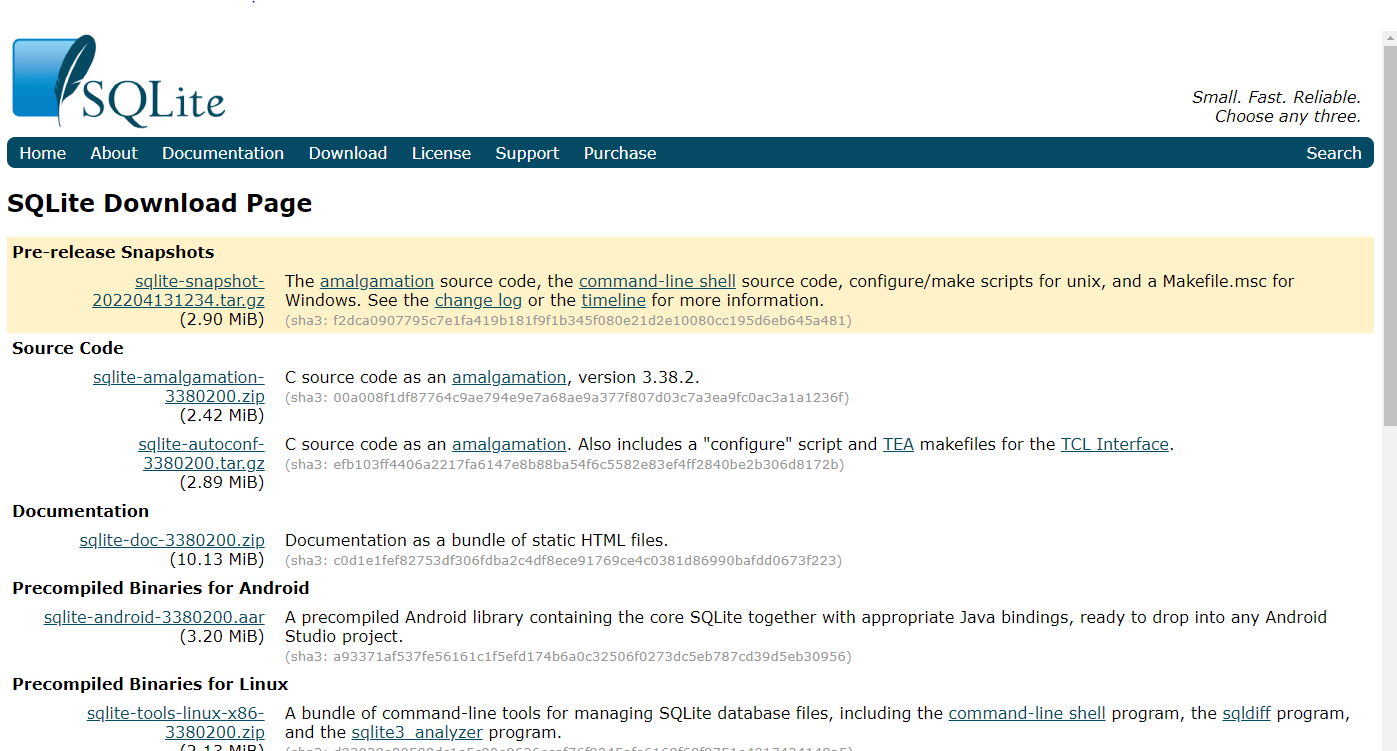1397x751 pixels.
Task: Download sqlite-snapshot-202204131234.tar.gz
Action: (x=179, y=291)
